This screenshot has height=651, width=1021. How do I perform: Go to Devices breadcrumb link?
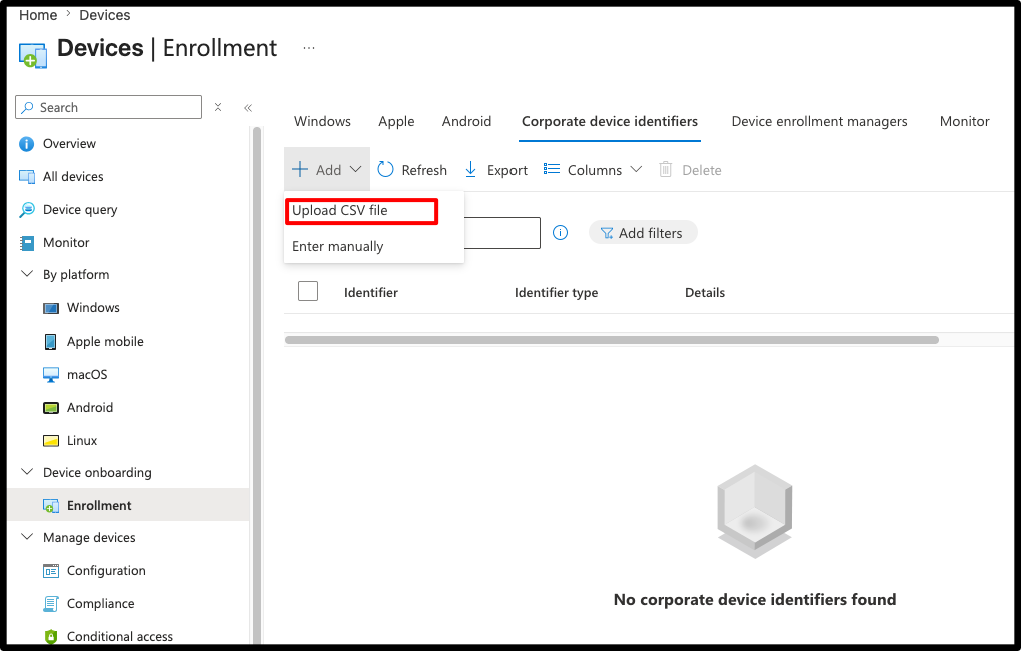point(104,15)
